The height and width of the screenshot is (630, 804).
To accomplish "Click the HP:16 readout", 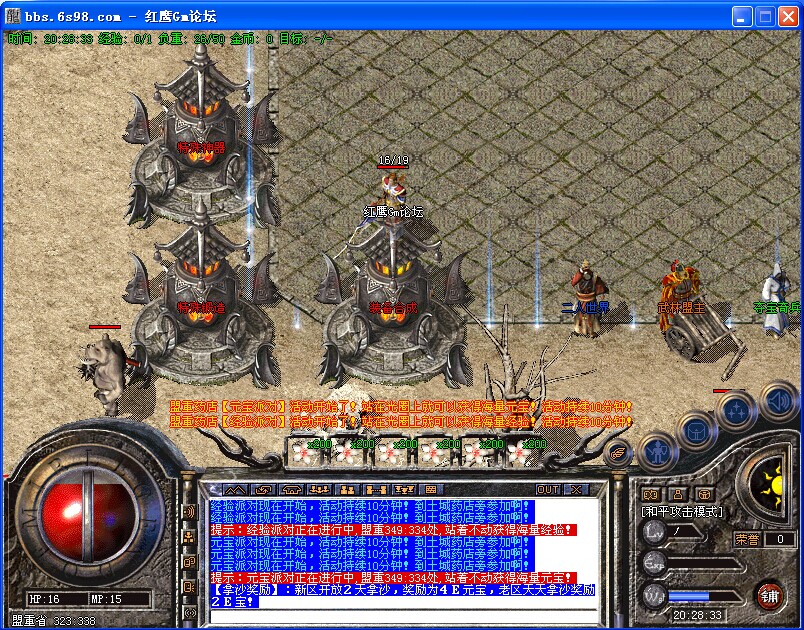I will (44, 599).
